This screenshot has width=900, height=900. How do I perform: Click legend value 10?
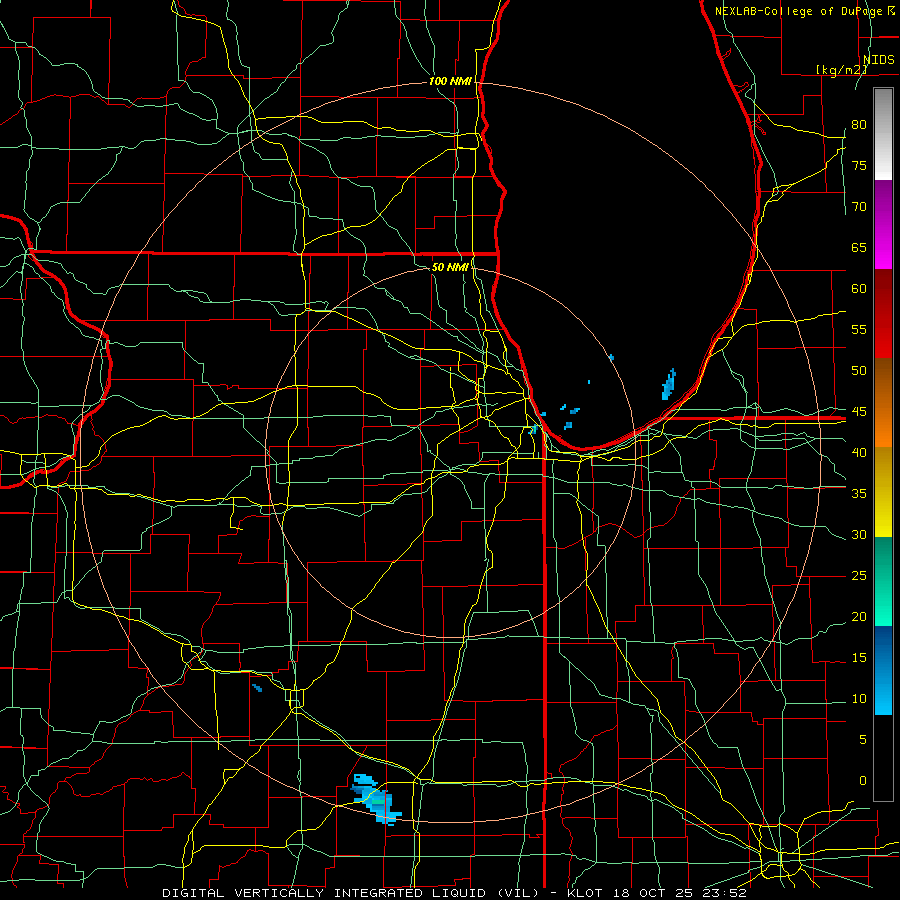pos(859,699)
